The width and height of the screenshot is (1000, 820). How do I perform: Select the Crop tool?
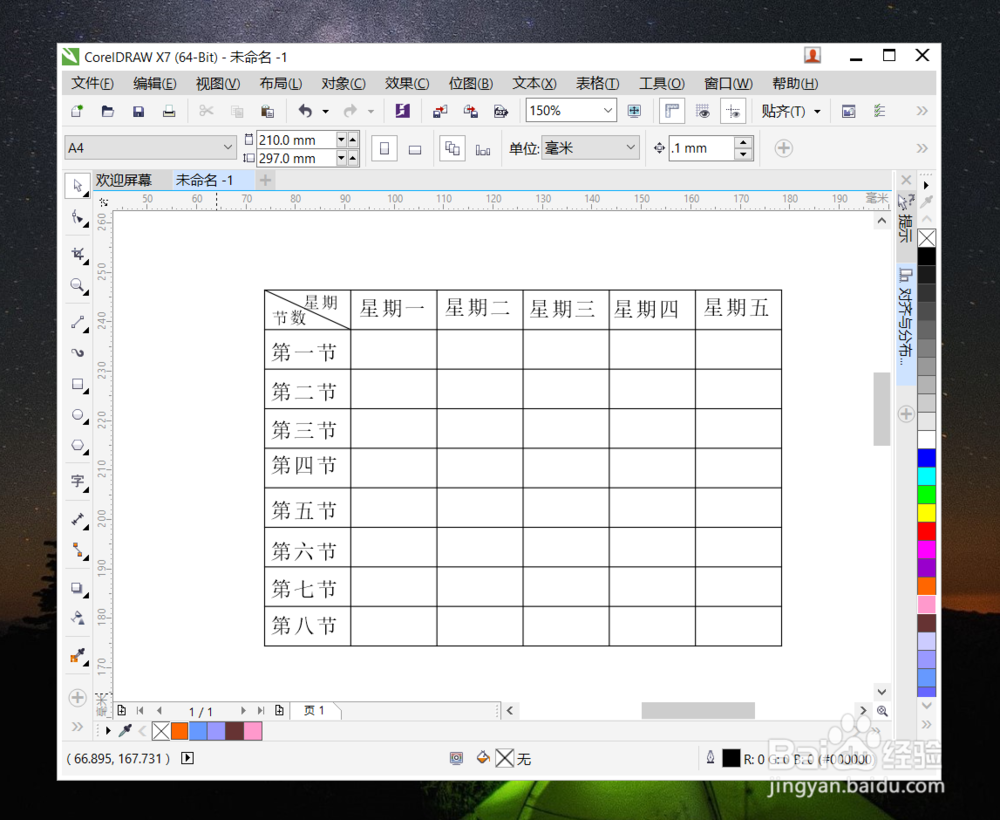(77, 254)
